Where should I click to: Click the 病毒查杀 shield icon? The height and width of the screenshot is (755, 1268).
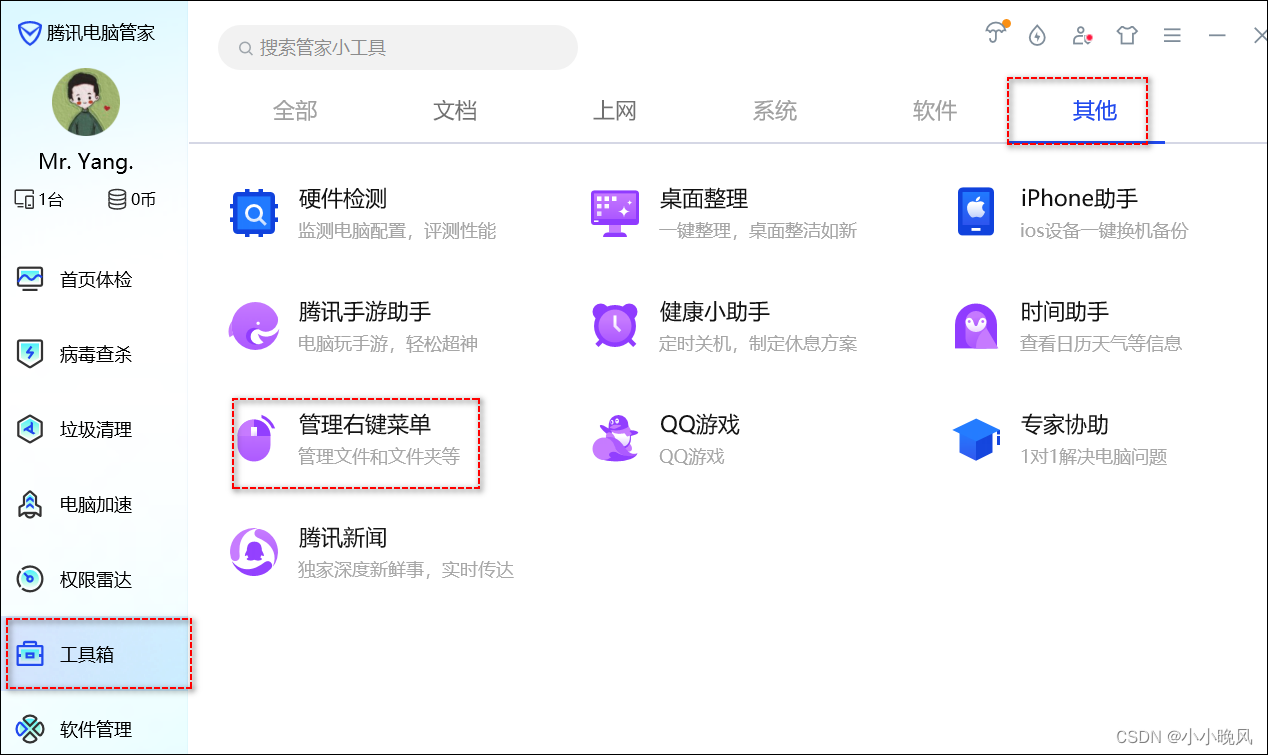pyautogui.click(x=30, y=354)
